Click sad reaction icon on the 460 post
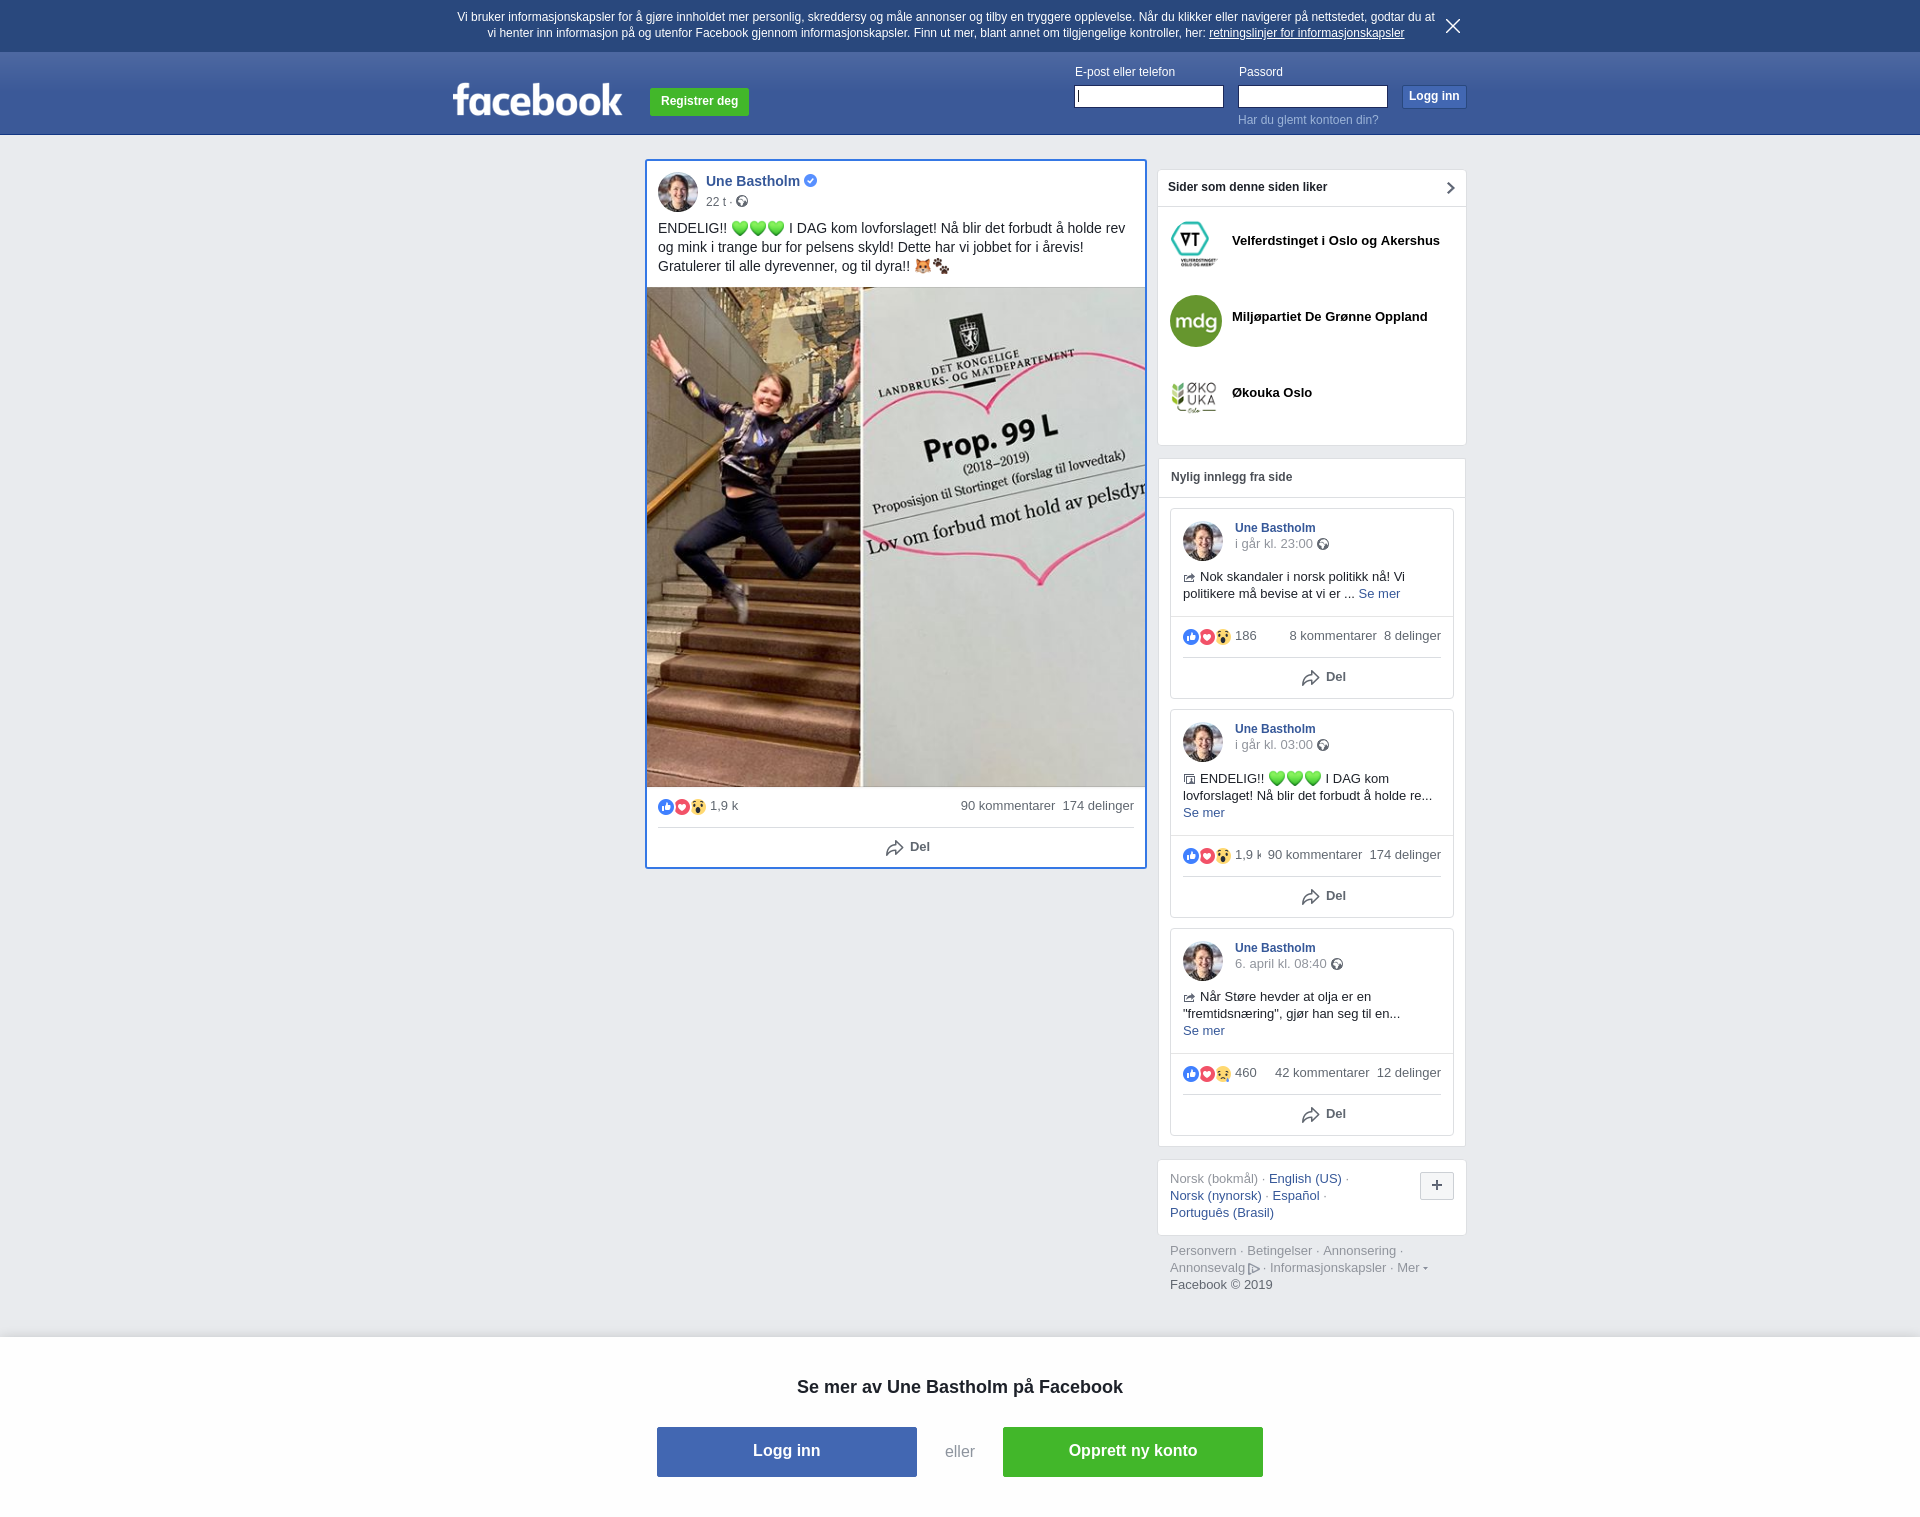The width and height of the screenshot is (1920, 1517). [1223, 1074]
